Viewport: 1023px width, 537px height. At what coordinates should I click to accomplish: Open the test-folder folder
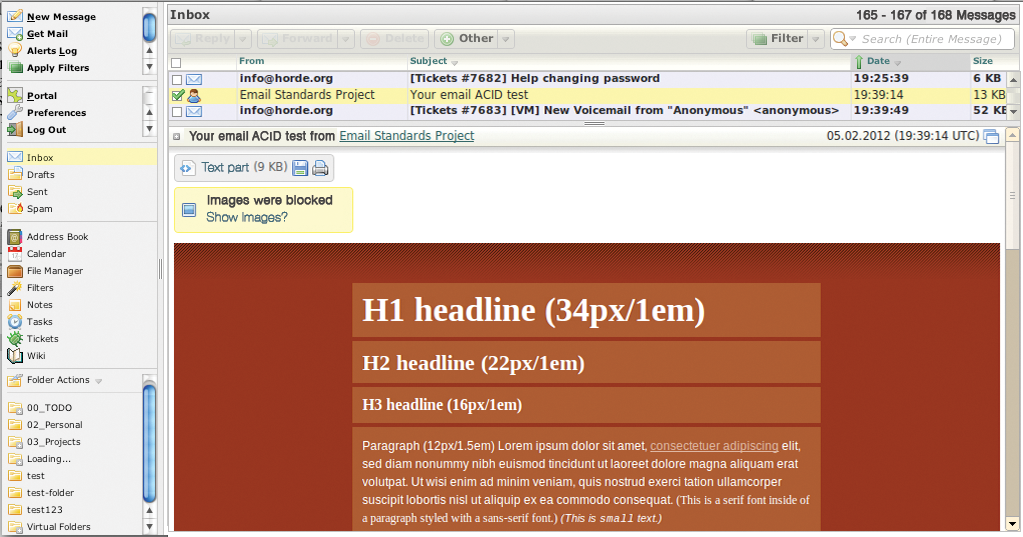click(50, 492)
